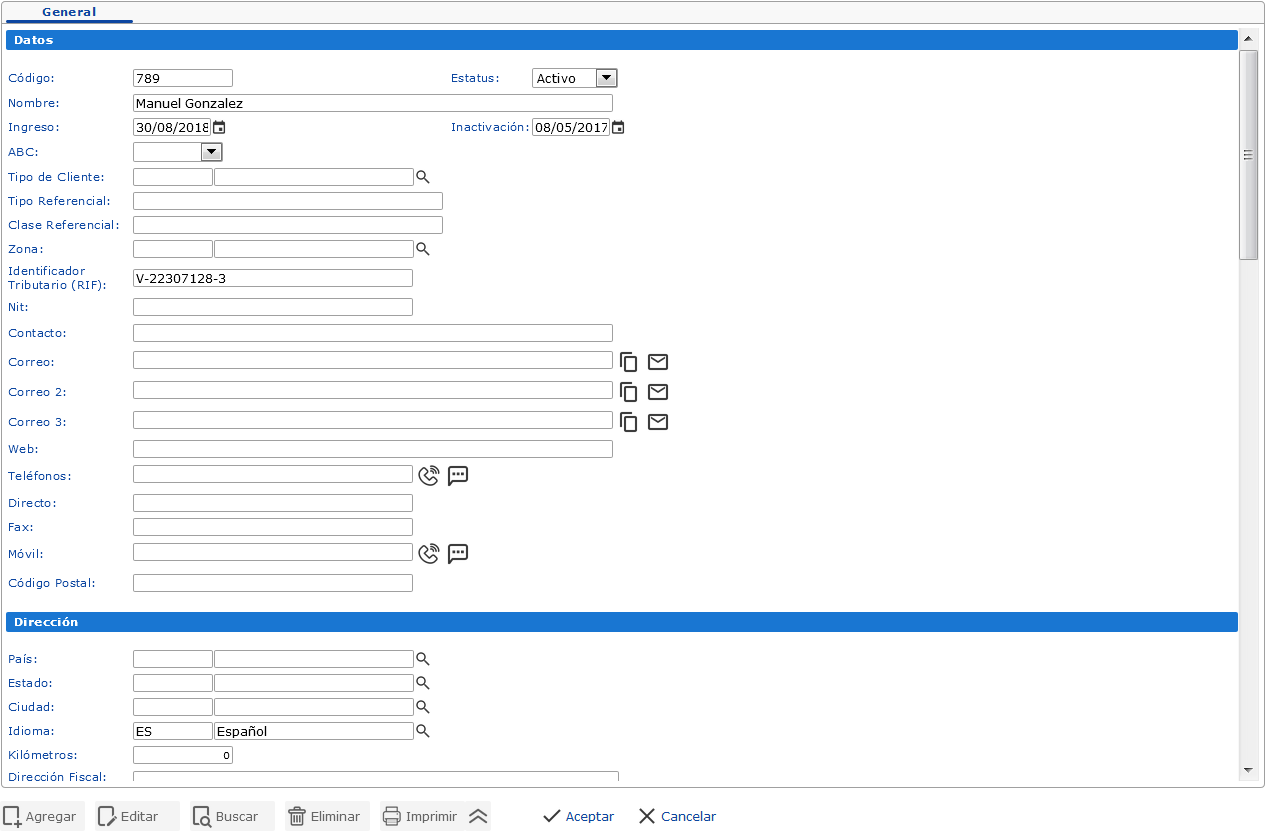This screenshot has width=1272, height=833.
Task: Click the Correo input field
Action: [x=373, y=360]
